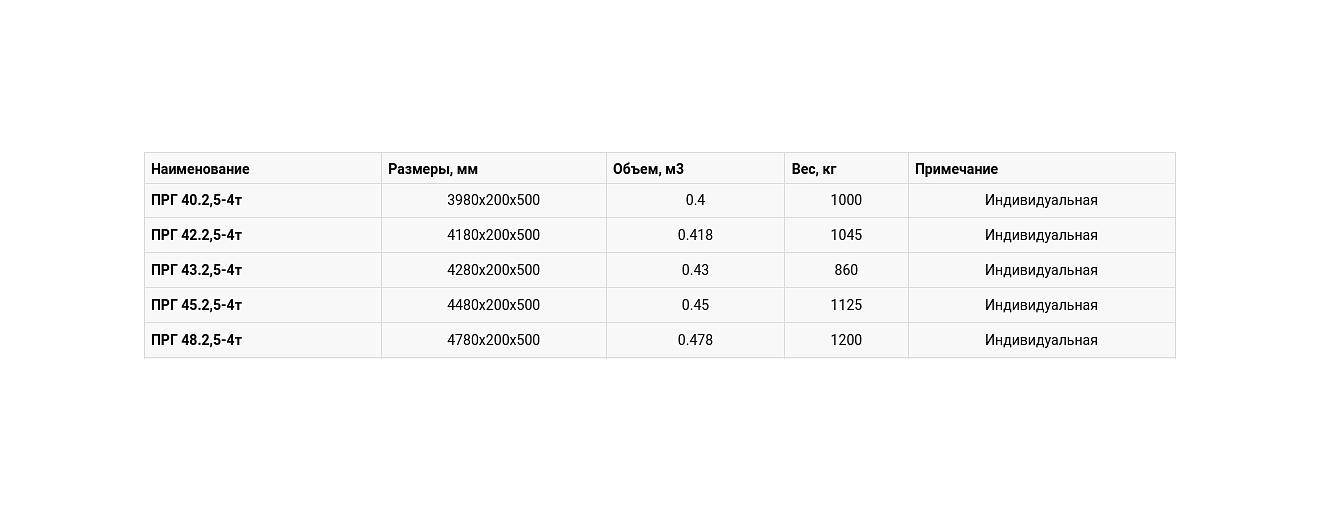Select the ПРГ 45.2,5-4т row name

pyautogui.click(x=197, y=305)
